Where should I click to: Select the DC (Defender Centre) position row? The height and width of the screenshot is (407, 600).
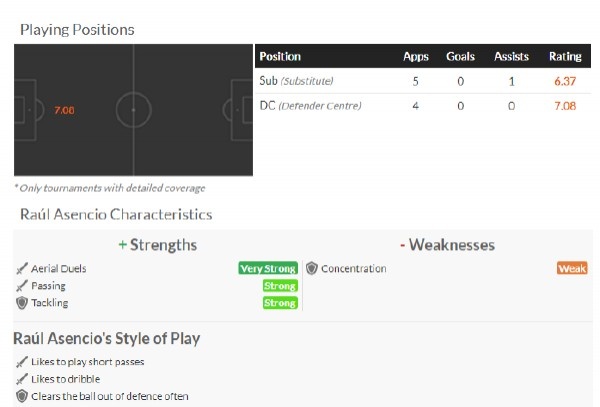pyautogui.click(x=310, y=105)
